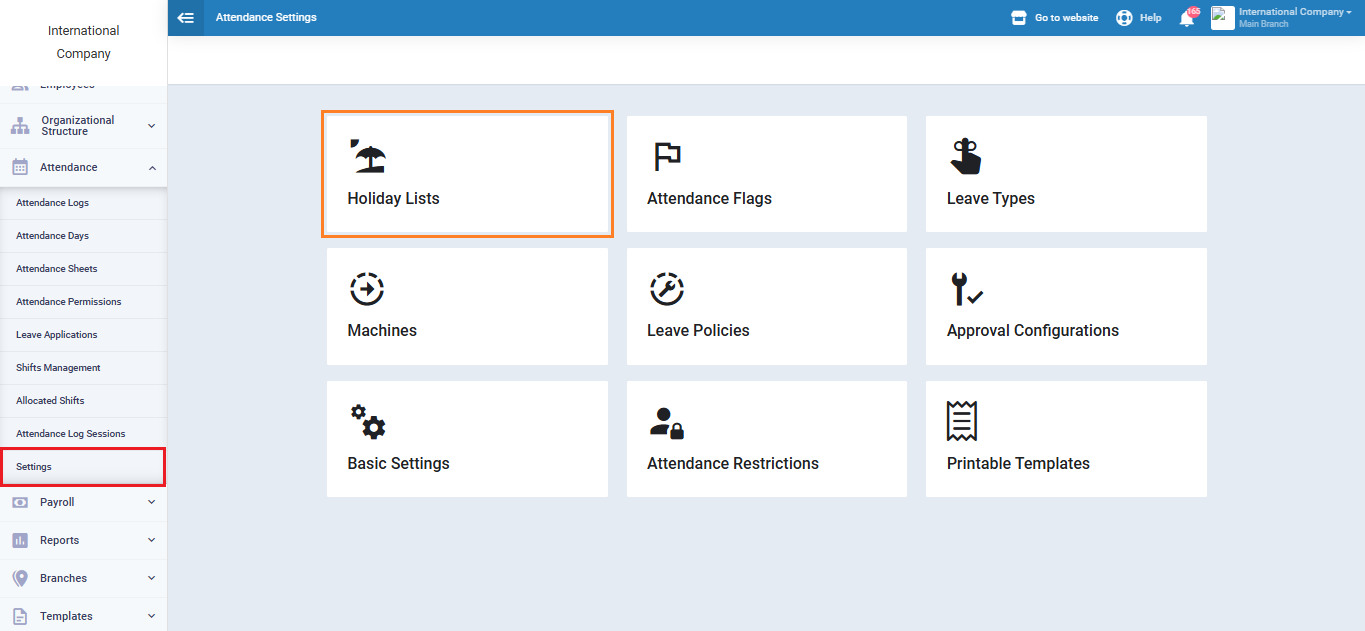Click the Leave Policies wrench icon

coord(666,289)
